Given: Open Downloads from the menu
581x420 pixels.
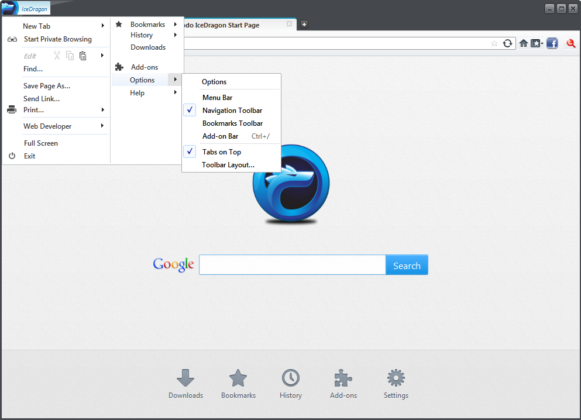Looking at the screenshot, I should pyautogui.click(x=148, y=47).
